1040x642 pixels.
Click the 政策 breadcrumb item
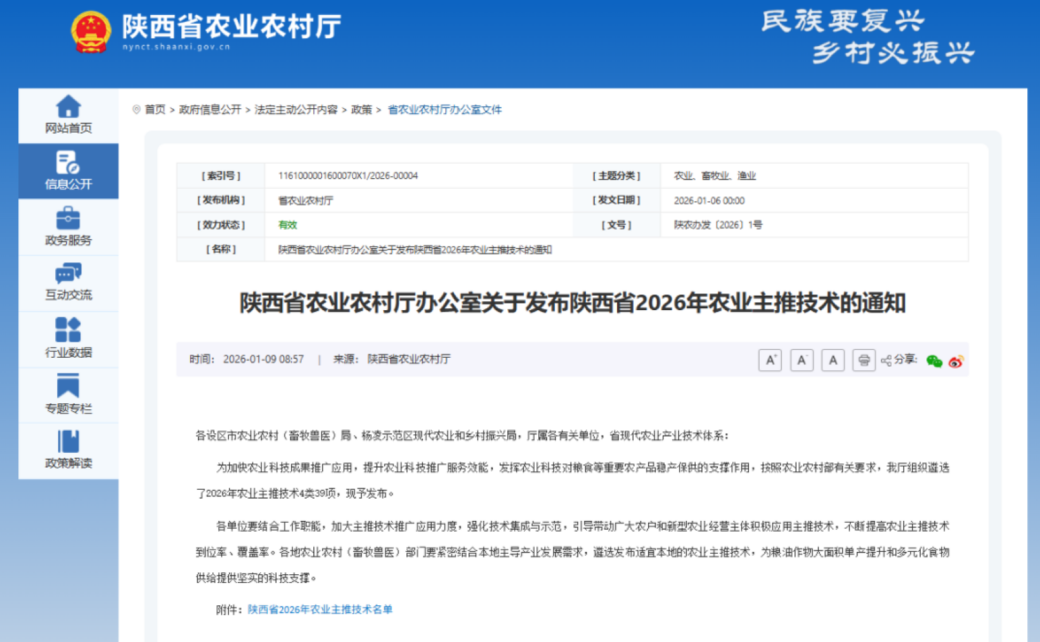coord(361,110)
